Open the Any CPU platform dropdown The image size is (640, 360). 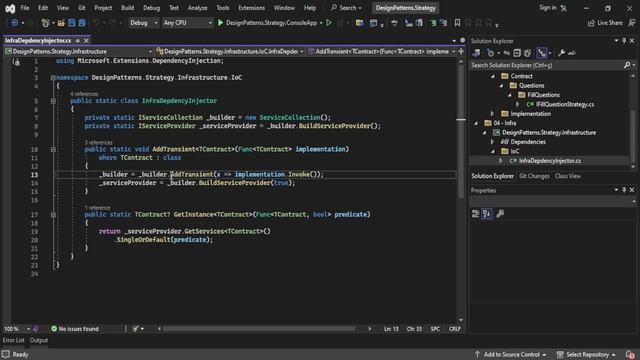[187, 23]
